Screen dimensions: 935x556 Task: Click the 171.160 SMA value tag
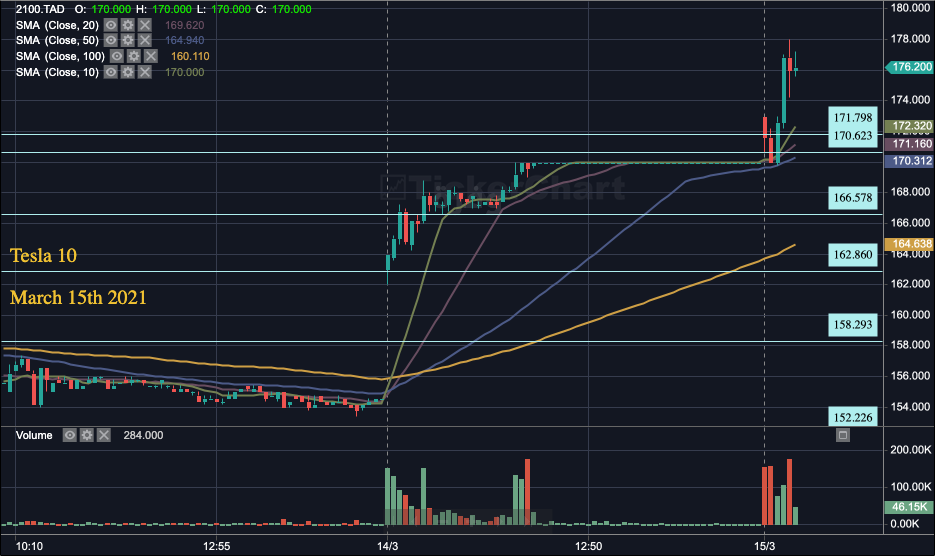tap(909, 144)
